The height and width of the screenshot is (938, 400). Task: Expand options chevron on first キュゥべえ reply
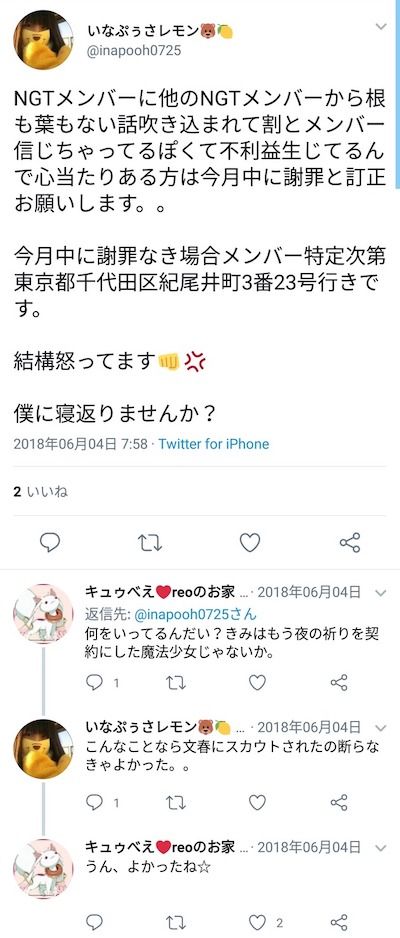pyautogui.click(x=381, y=593)
